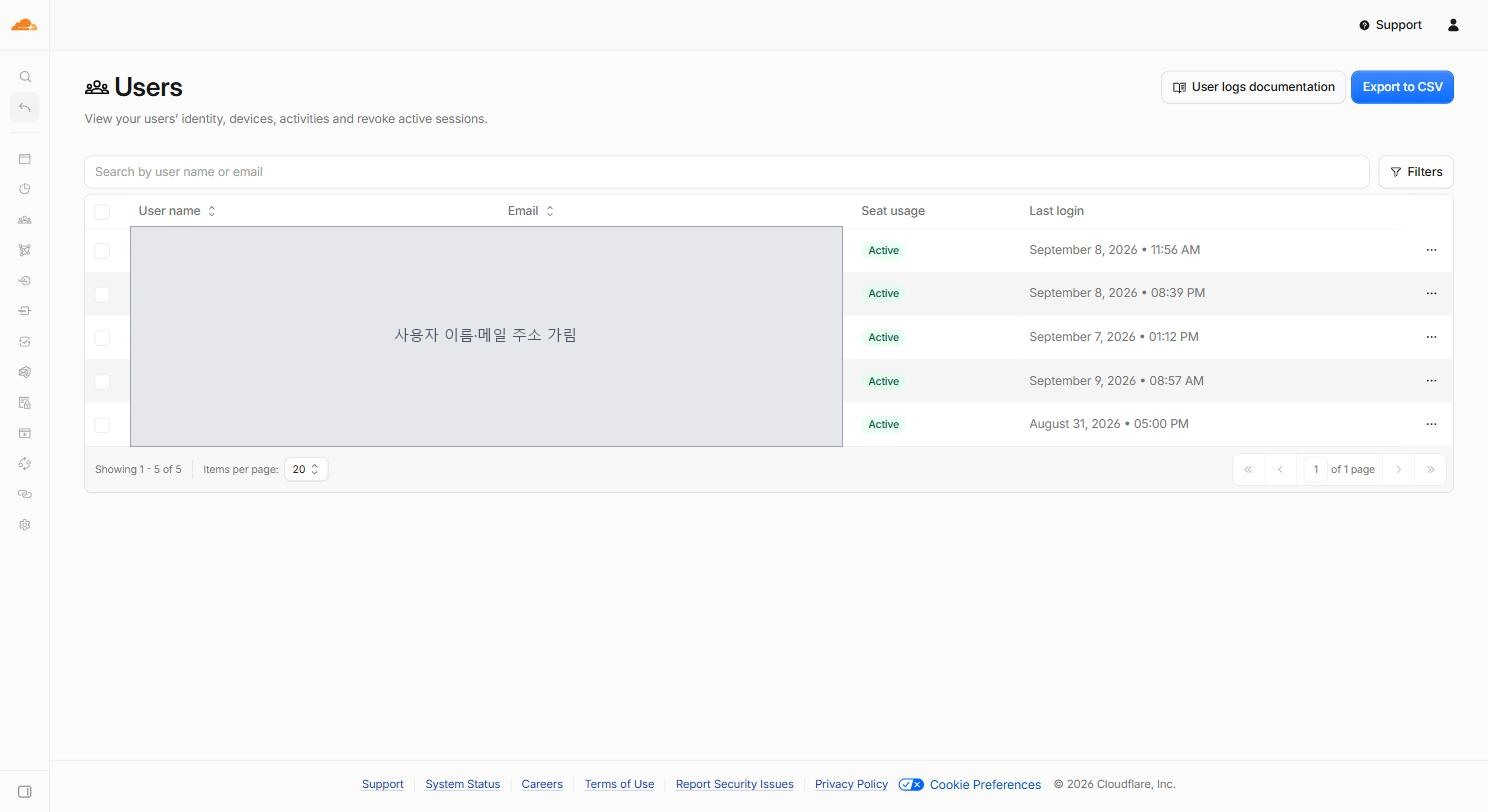Open the users group icon in the sidebar

coord(25,220)
